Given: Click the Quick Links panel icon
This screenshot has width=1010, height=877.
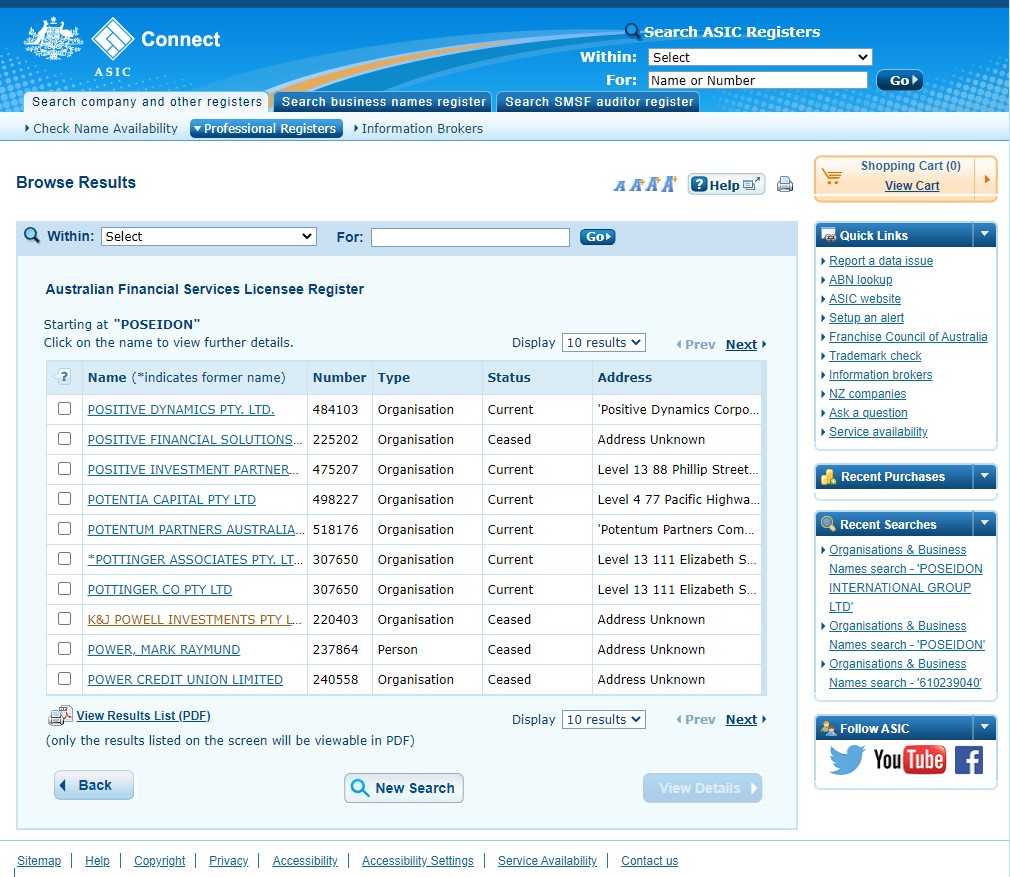Looking at the screenshot, I should point(828,235).
